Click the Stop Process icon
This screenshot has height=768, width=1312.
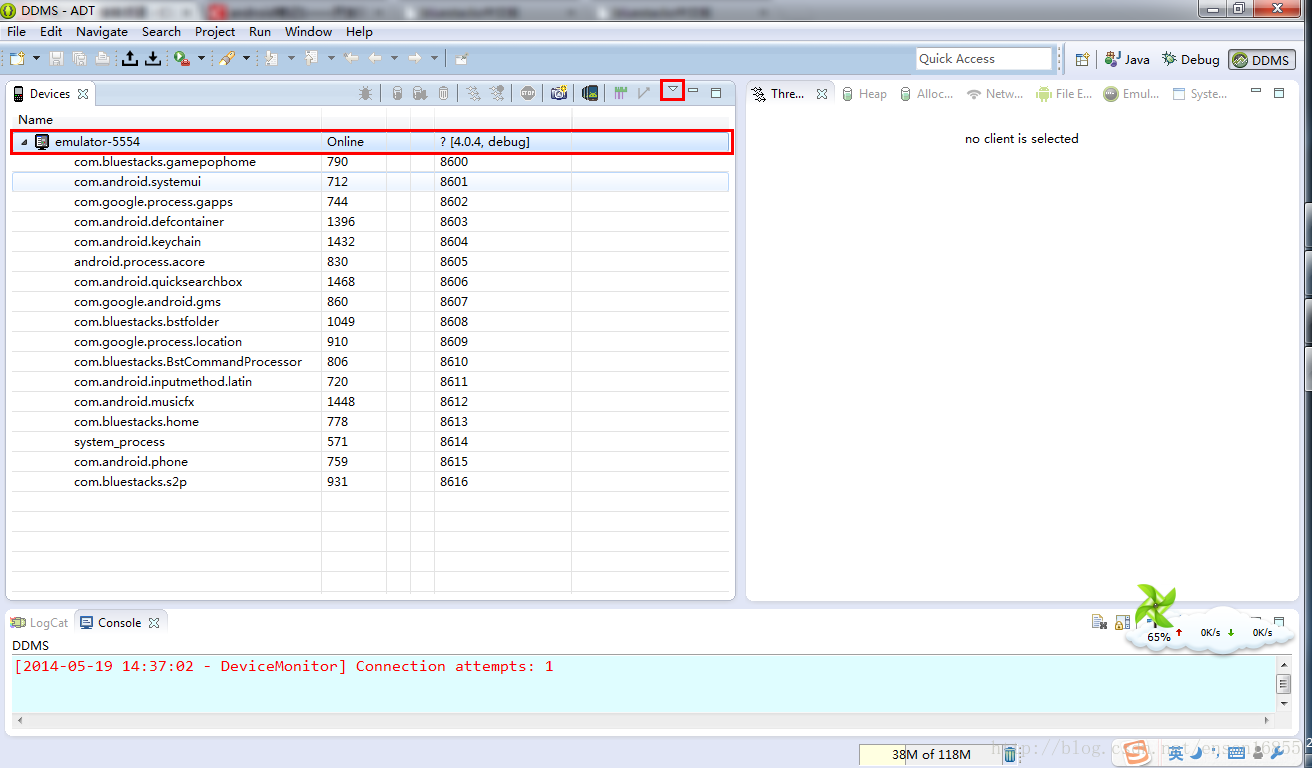click(x=528, y=93)
